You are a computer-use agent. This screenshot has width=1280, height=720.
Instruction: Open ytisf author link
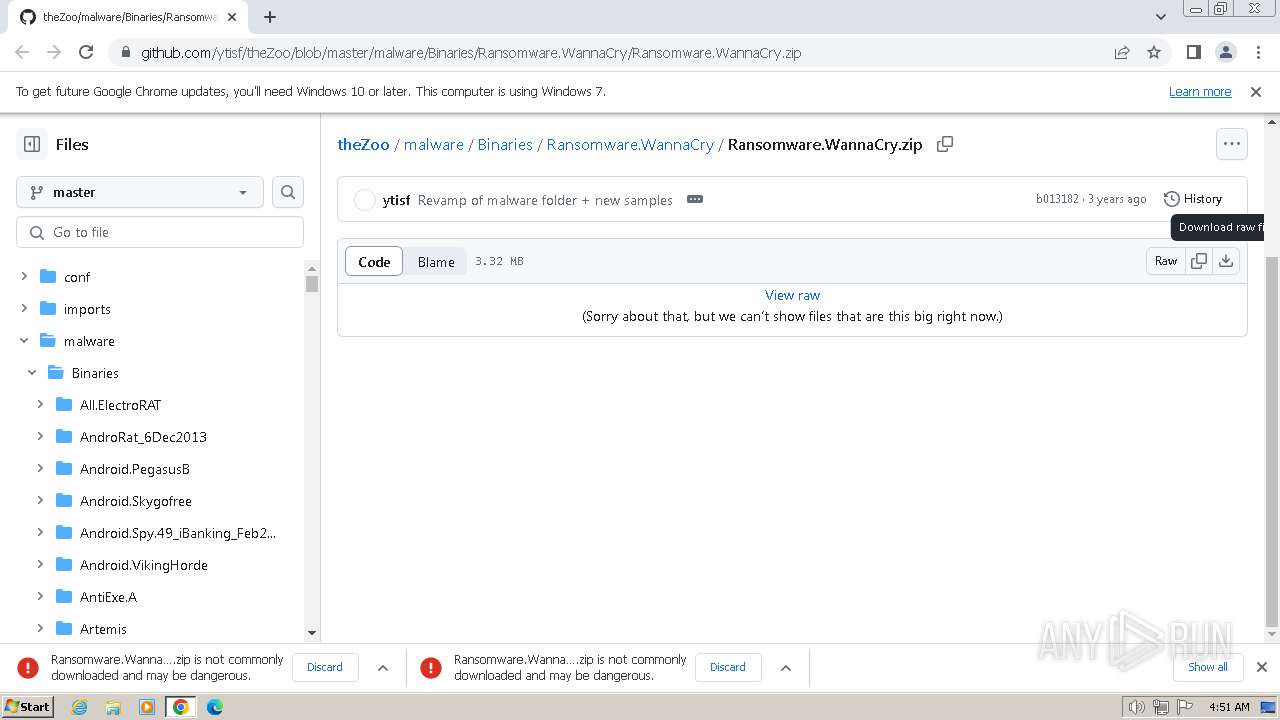[396, 200]
